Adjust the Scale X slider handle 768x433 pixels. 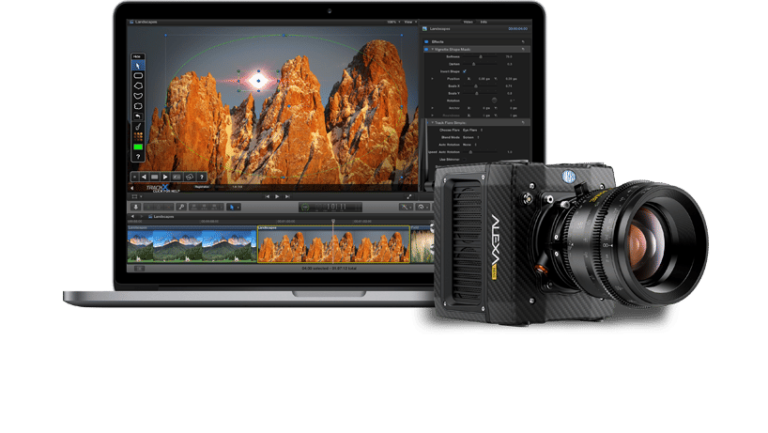point(476,86)
